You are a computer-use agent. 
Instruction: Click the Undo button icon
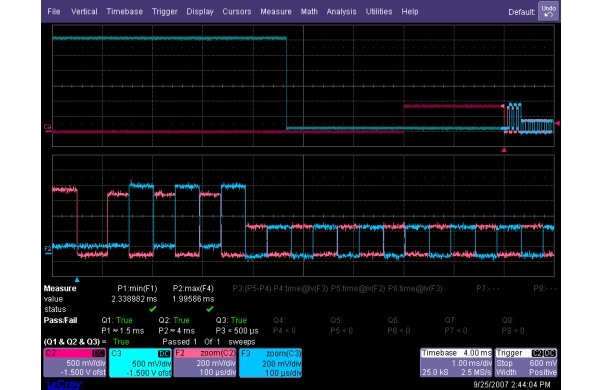[x=549, y=11]
